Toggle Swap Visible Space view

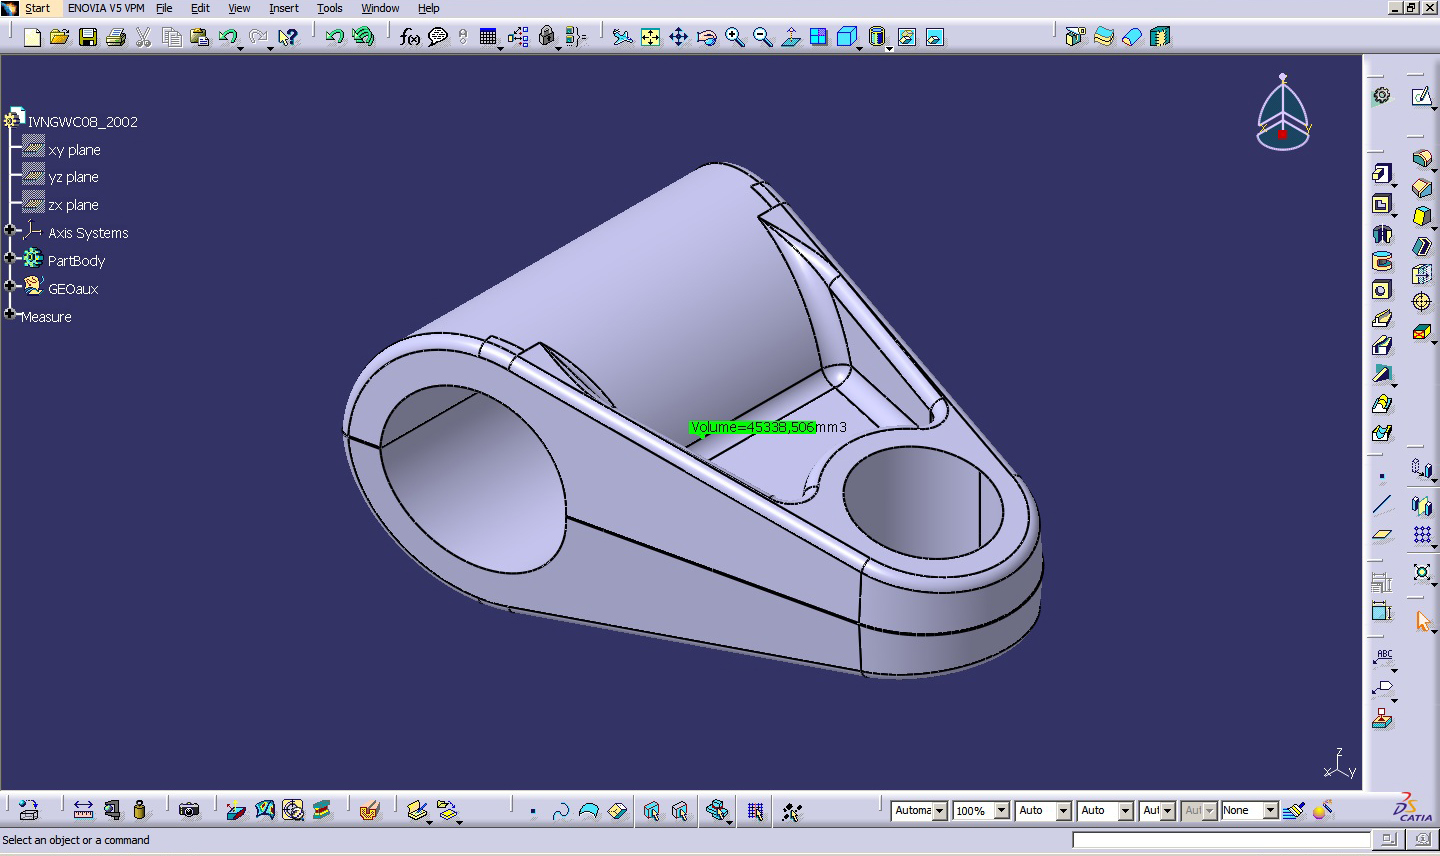(x=934, y=37)
